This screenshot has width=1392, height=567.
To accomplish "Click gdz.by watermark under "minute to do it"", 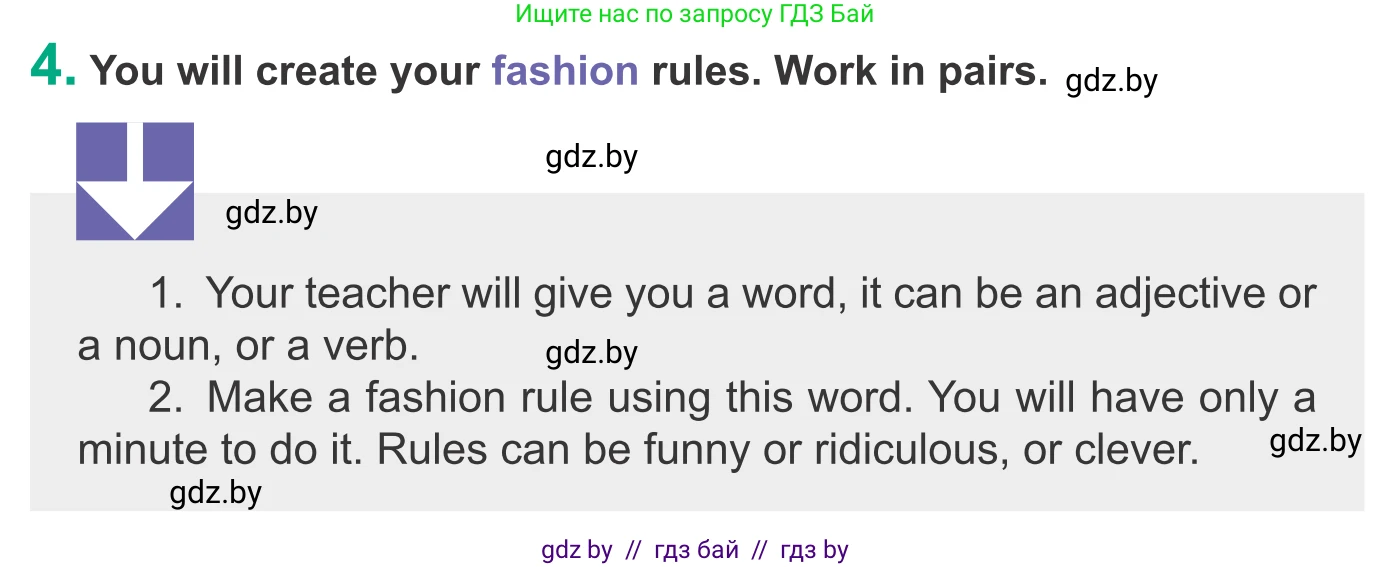I will (x=215, y=493).
